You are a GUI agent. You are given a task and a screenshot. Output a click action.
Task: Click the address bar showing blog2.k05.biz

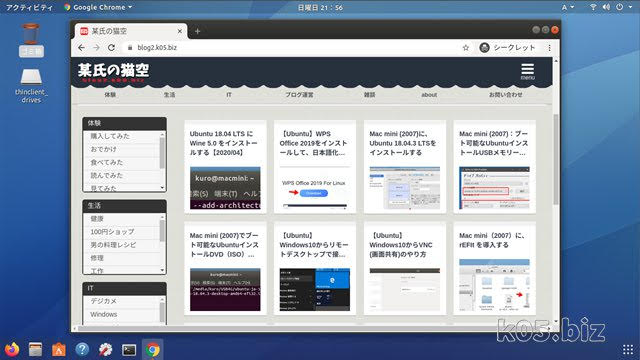[292, 48]
